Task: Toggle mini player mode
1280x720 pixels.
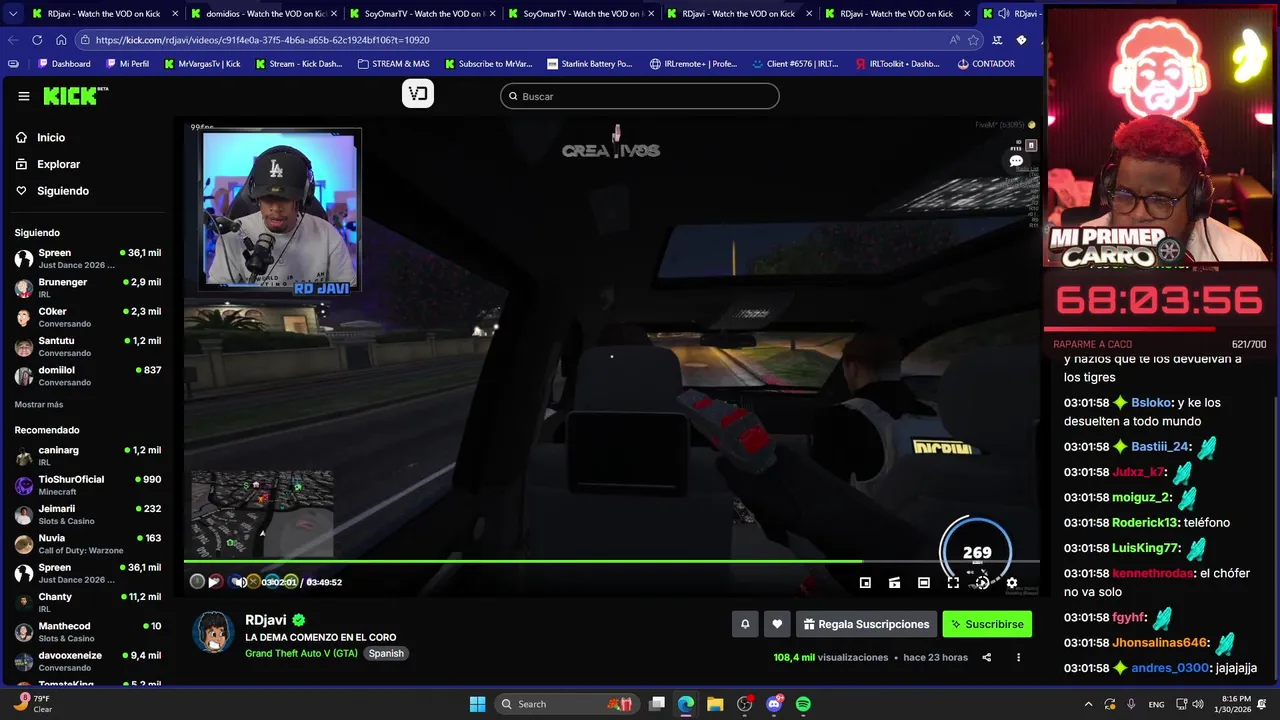Action: pyautogui.click(x=865, y=583)
